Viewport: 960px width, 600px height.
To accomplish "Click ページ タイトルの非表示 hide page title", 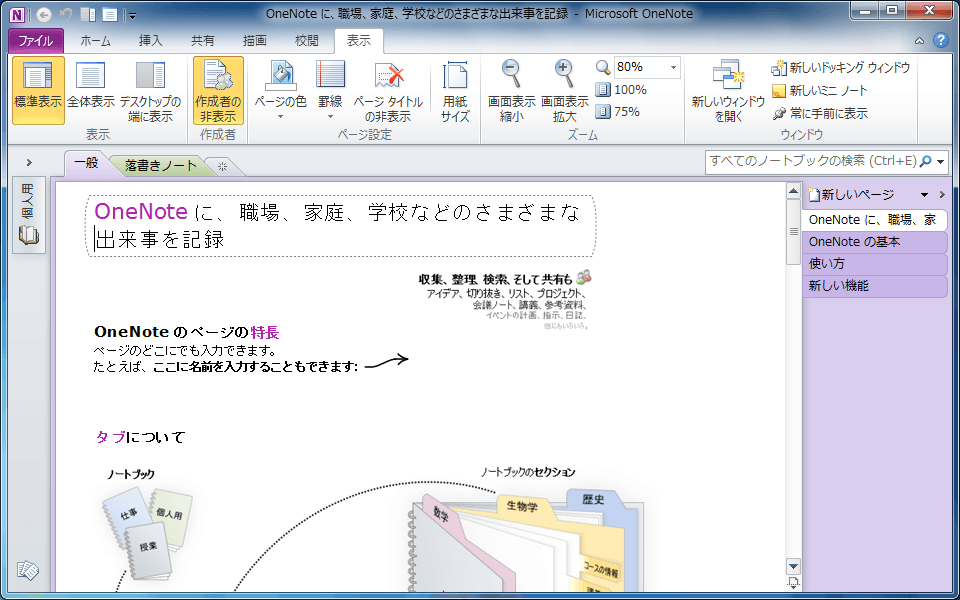I will click(x=388, y=91).
